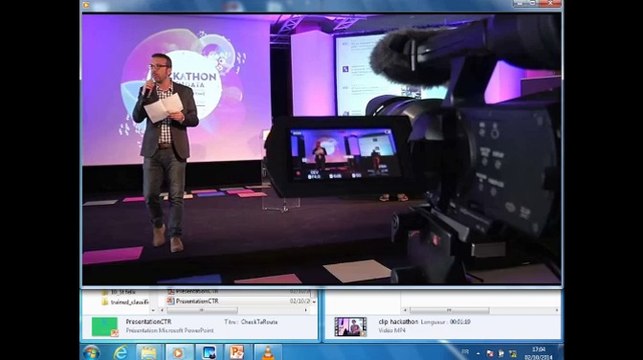Open the Windows Start menu orb
The width and height of the screenshot is (643, 360).
click(x=91, y=352)
